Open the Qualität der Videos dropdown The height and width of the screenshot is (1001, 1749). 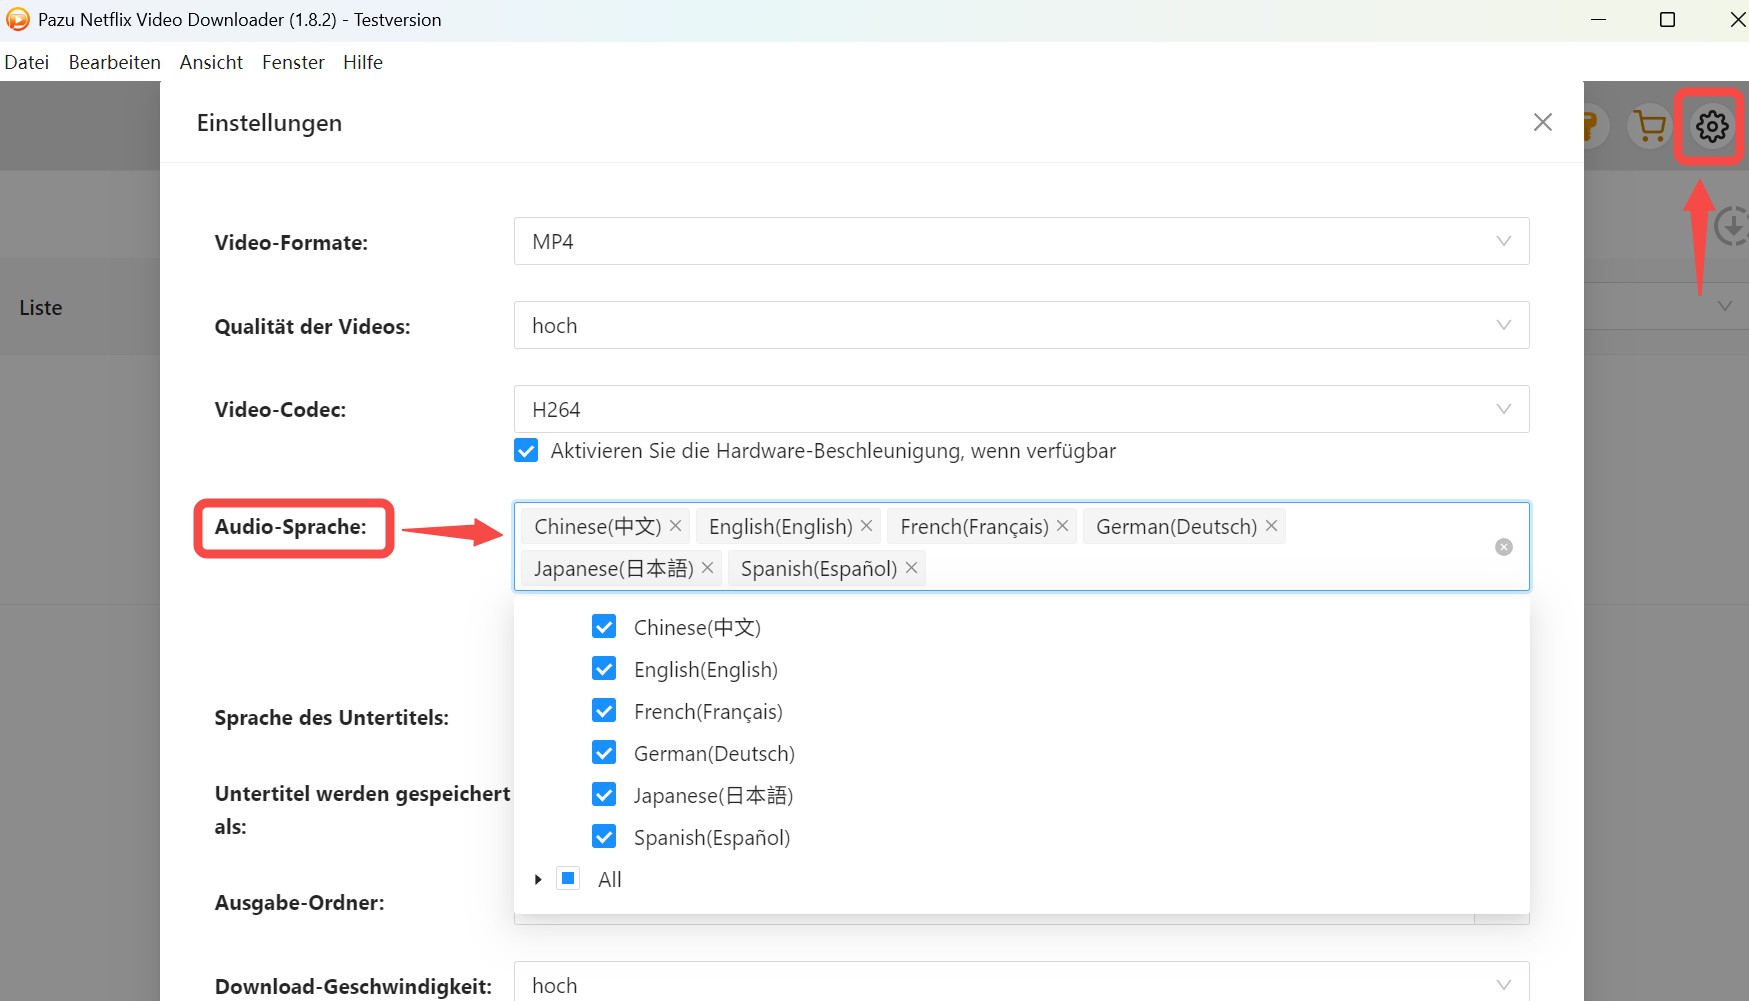[x=1021, y=325]
